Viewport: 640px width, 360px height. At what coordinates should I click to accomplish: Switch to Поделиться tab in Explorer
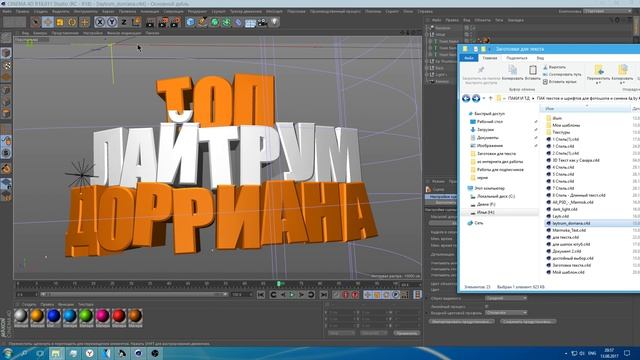click(x=517, y=58)
